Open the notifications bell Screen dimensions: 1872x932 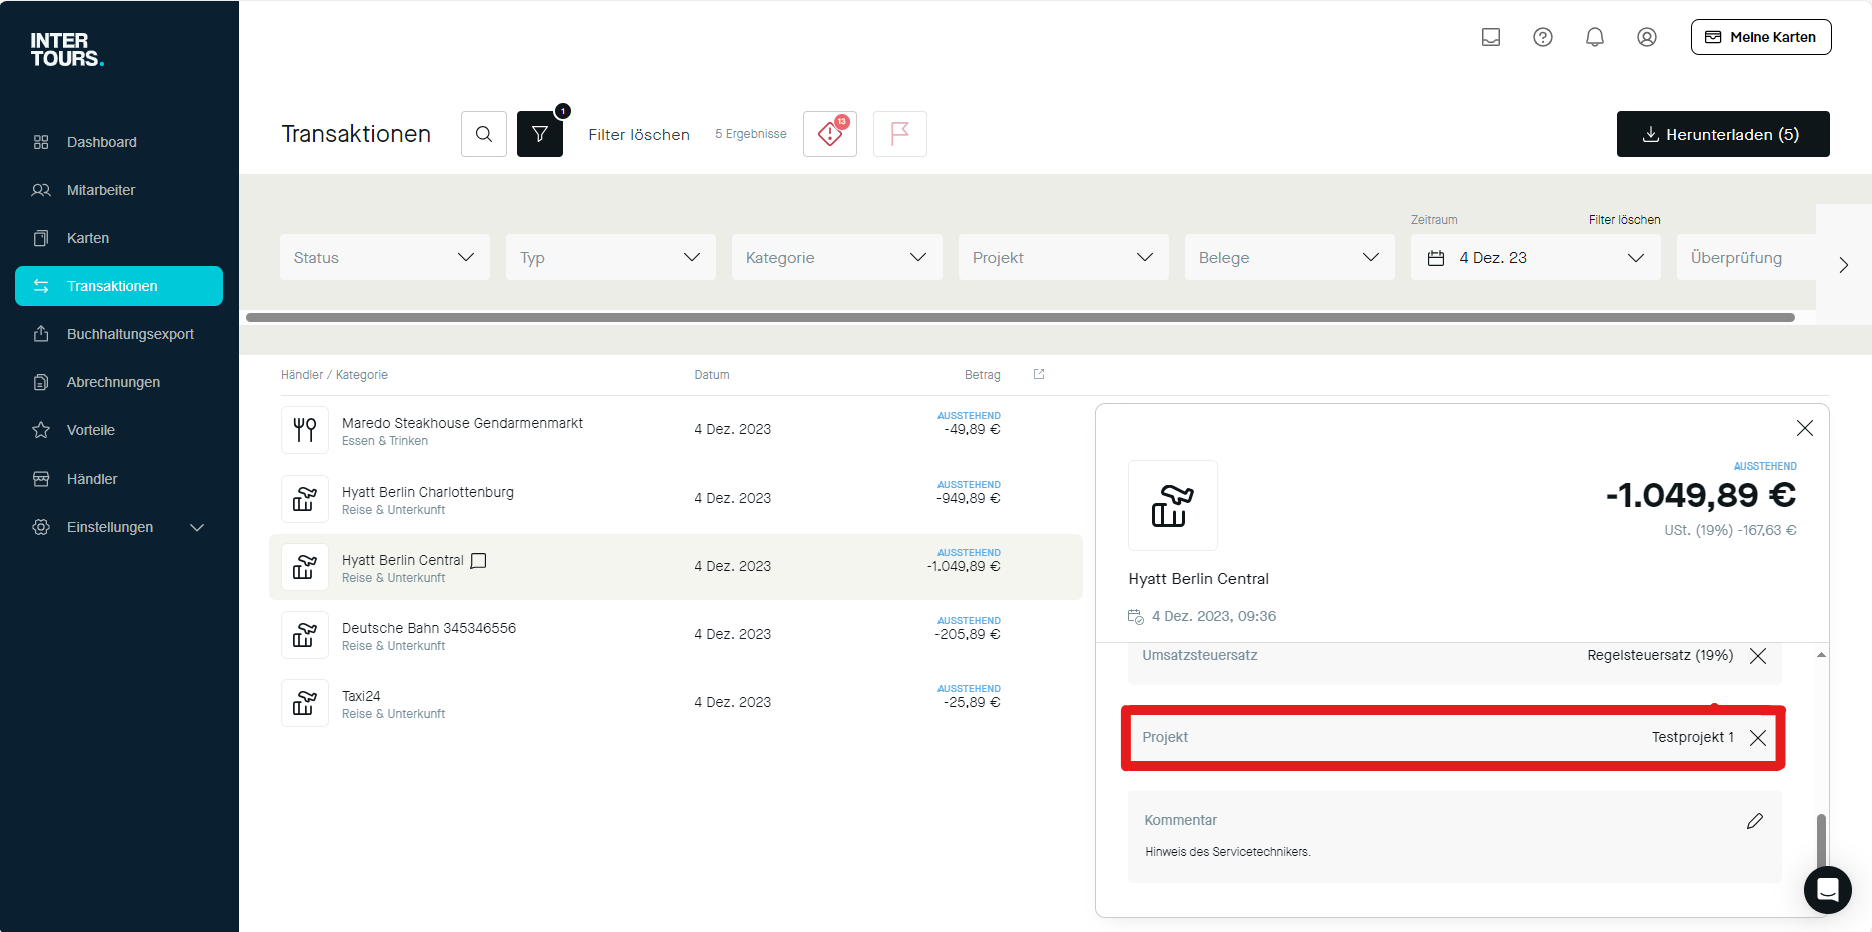click(1595, 37)
